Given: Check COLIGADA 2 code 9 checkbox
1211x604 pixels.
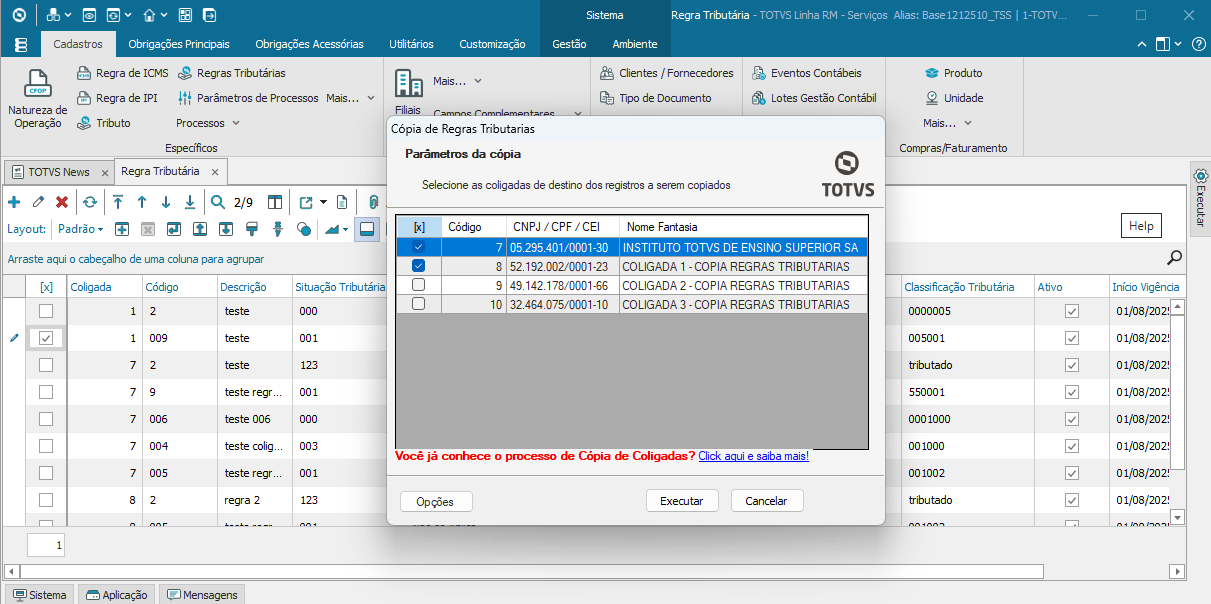Looking at the screenshot, I should coord(418,285).
